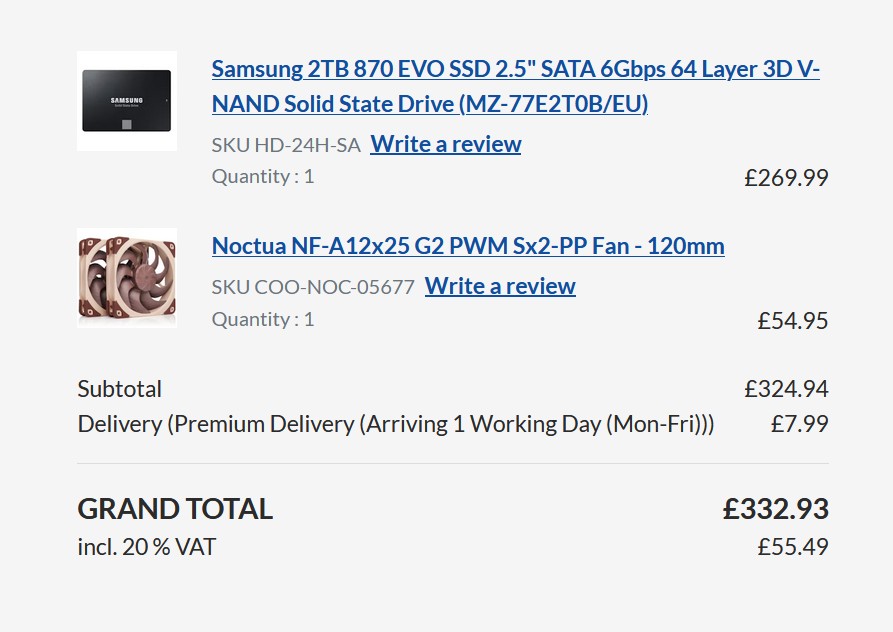Image resolution: width=893 pixels, height=632 pixels.
Task: Click the £54.95 item price
Action: click(x=793, y=321)
